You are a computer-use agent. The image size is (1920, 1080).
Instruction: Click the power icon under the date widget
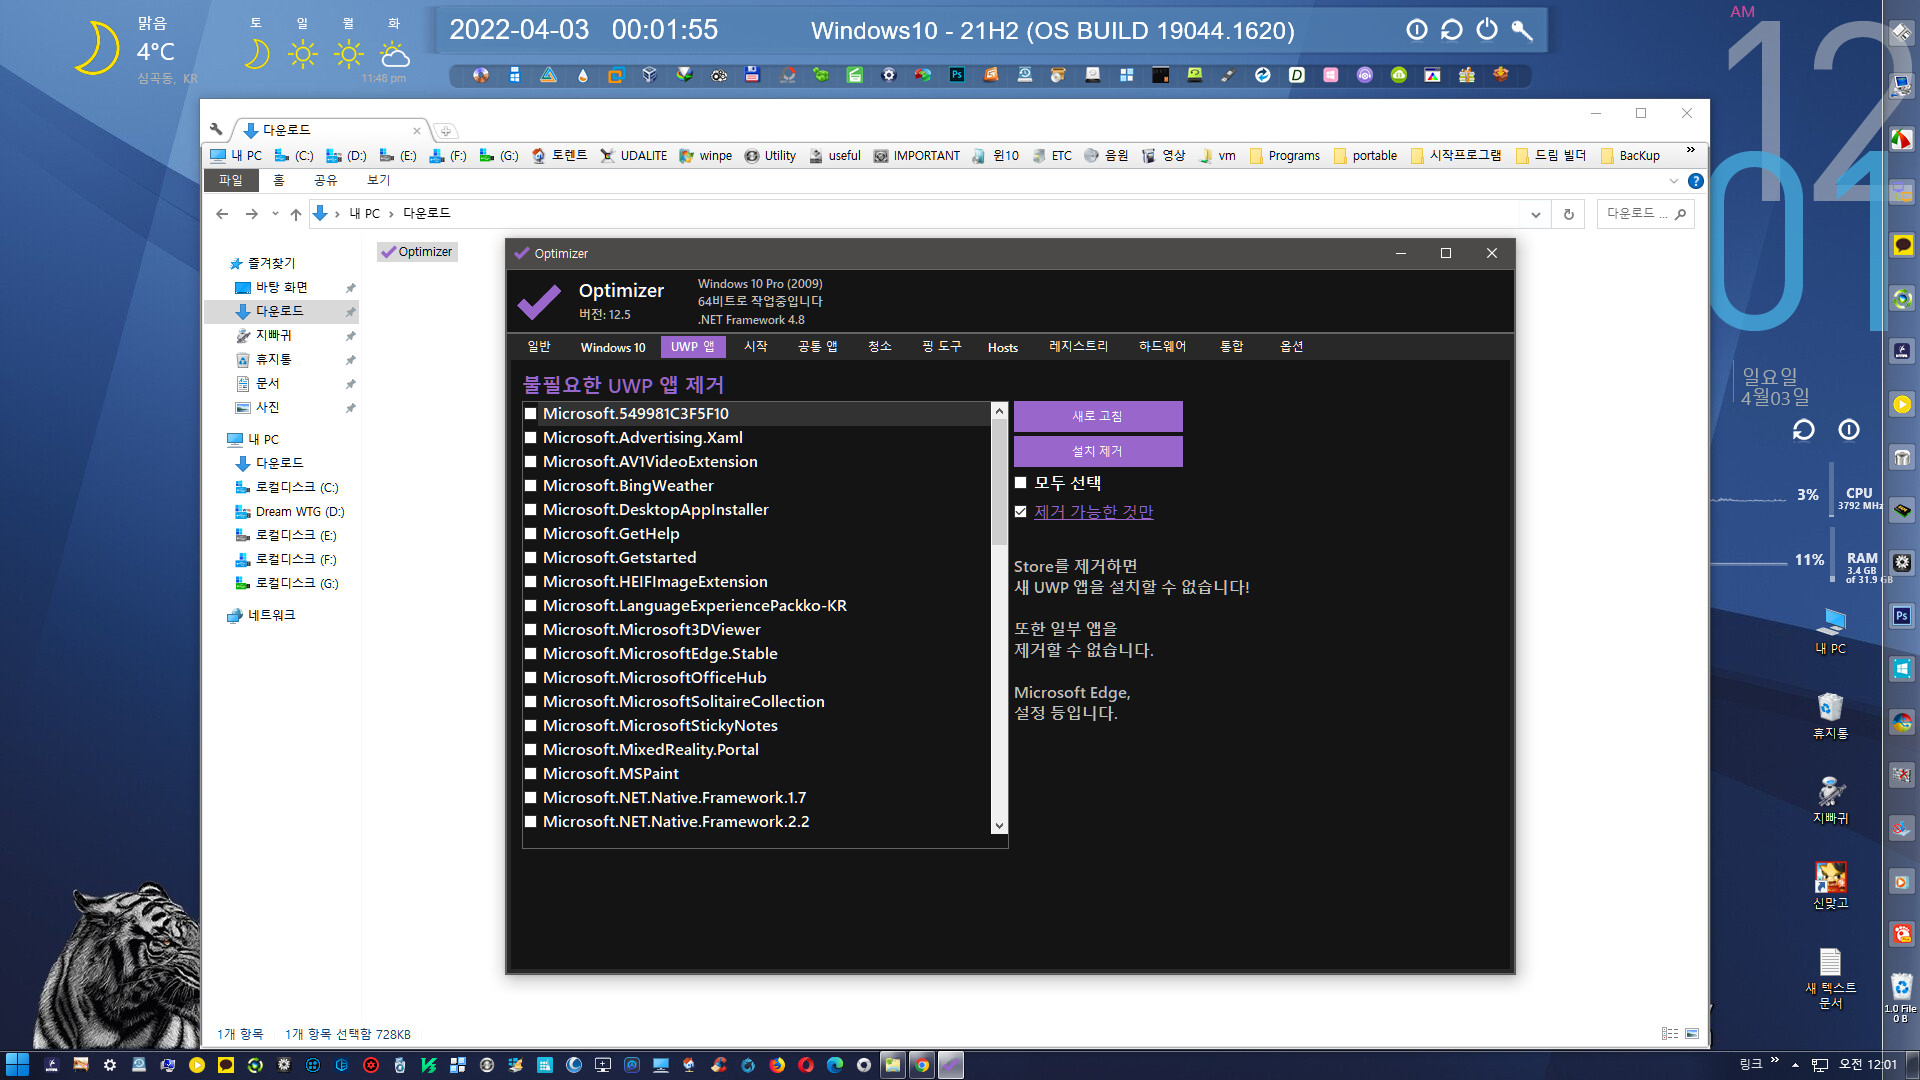coord(1849,430)
